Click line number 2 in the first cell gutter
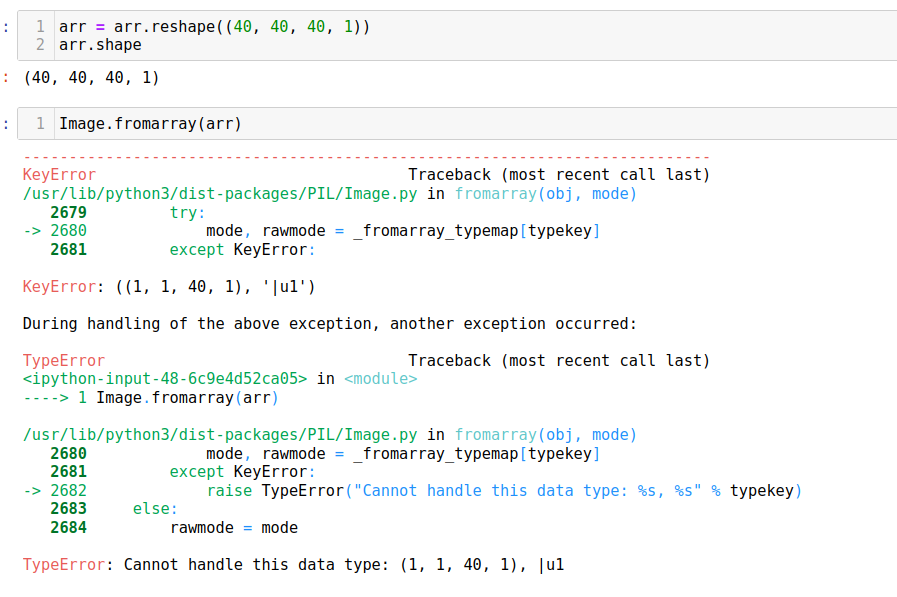The image size is (897, 597). pyautogui.click(x=40, y=45)
